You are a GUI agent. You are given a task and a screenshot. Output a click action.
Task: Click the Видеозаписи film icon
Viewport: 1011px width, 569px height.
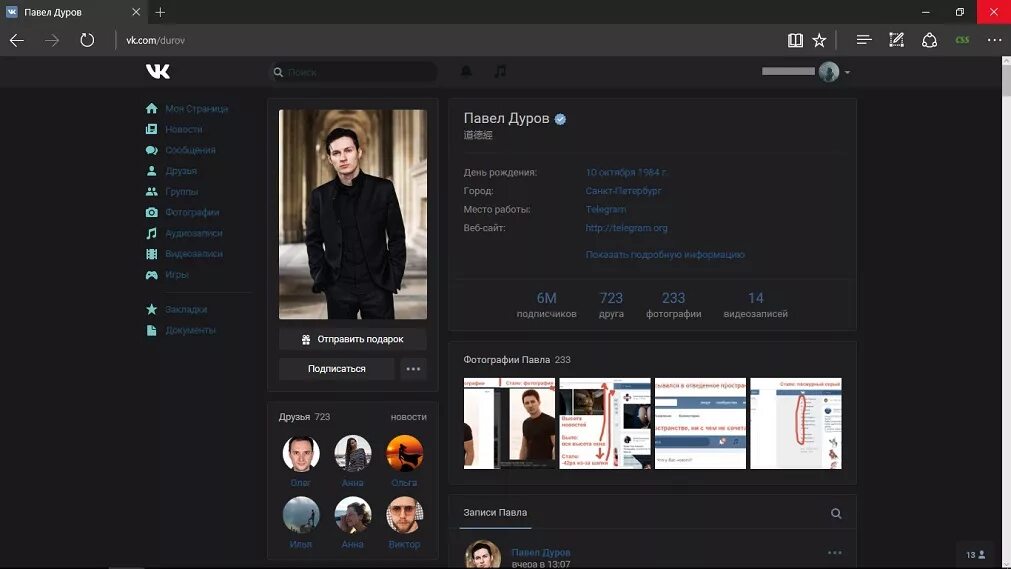152,254
